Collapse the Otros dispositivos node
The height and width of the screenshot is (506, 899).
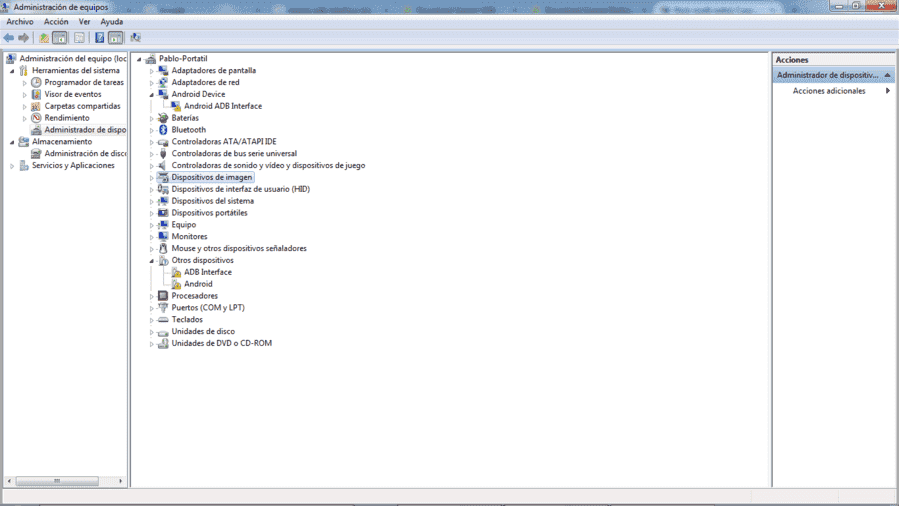pyautogui.click(x=151, y=261)
